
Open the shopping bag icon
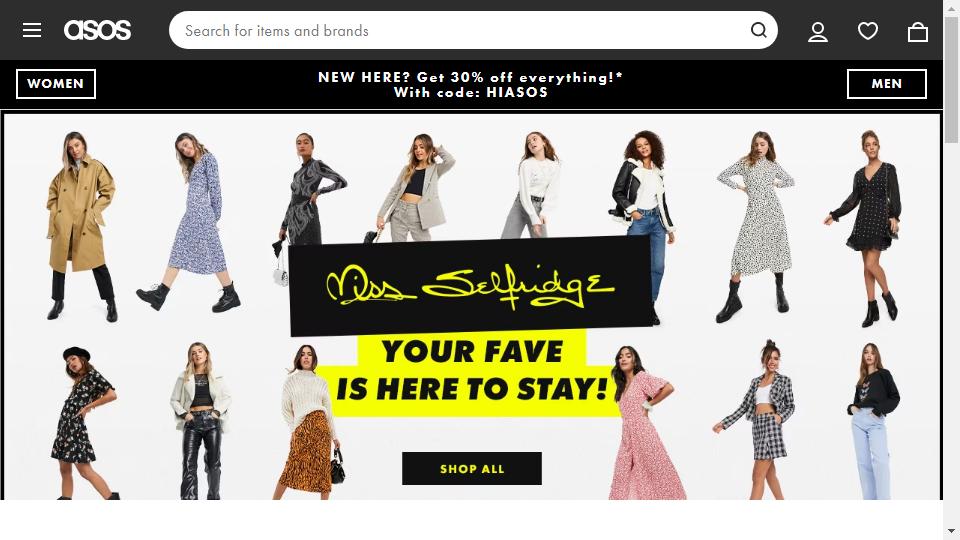coord(918,31)
